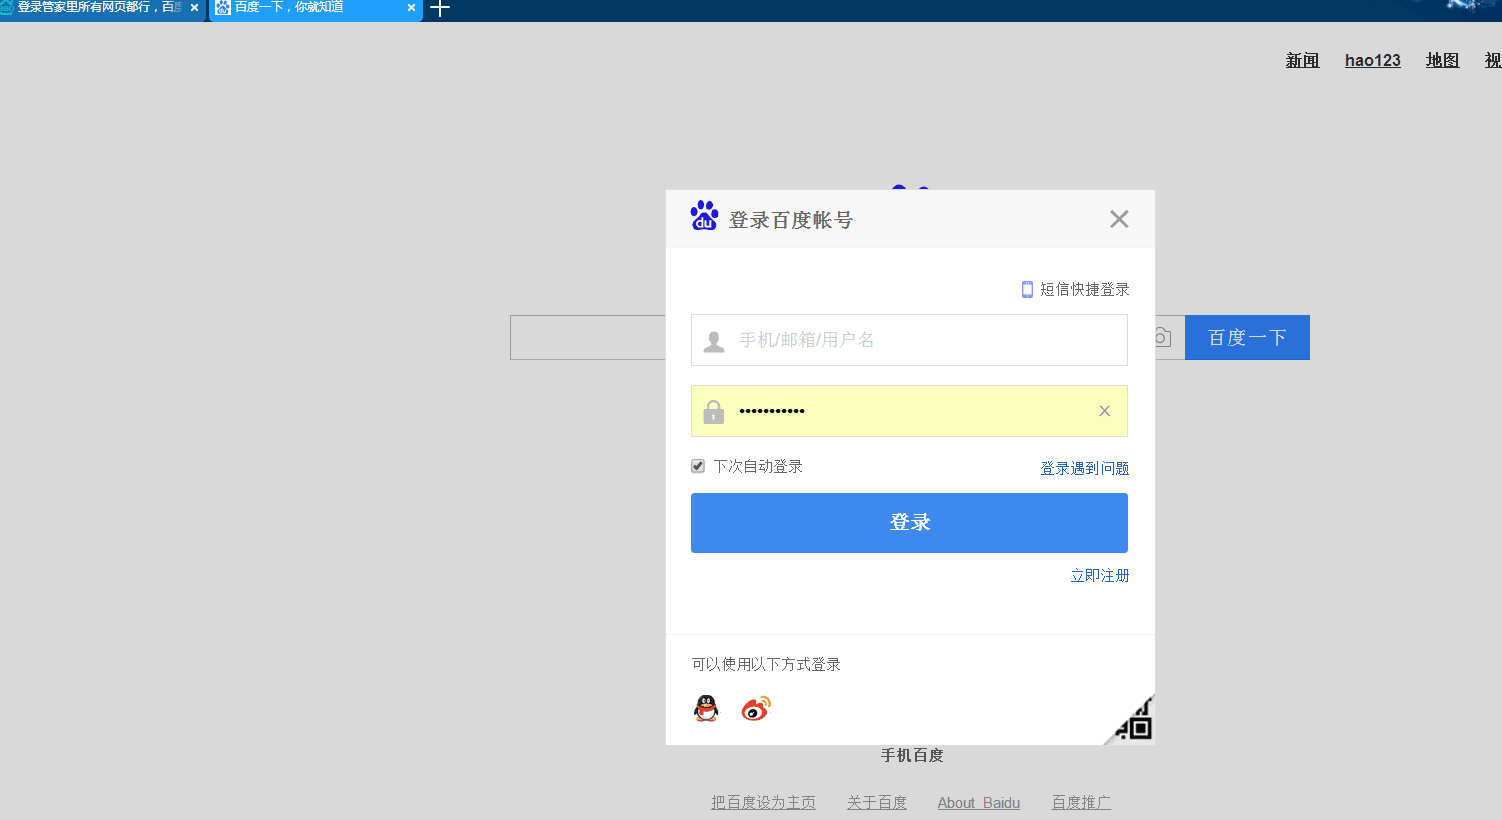Open the 登录遇到问题 help link
The image size is (1502, 820).
1084,467
